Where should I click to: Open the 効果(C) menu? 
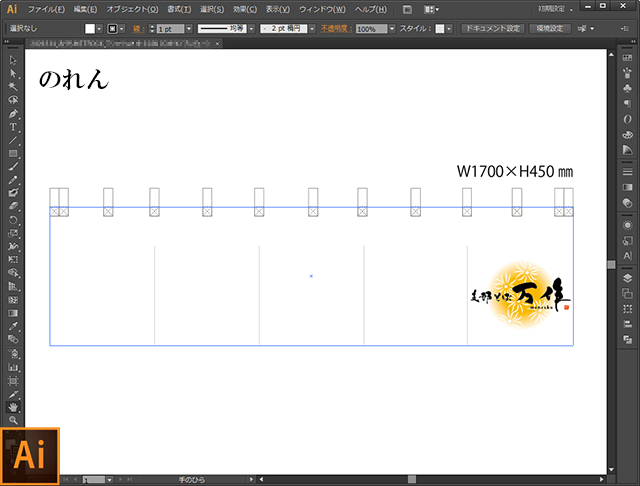click(x=245, y=9)
